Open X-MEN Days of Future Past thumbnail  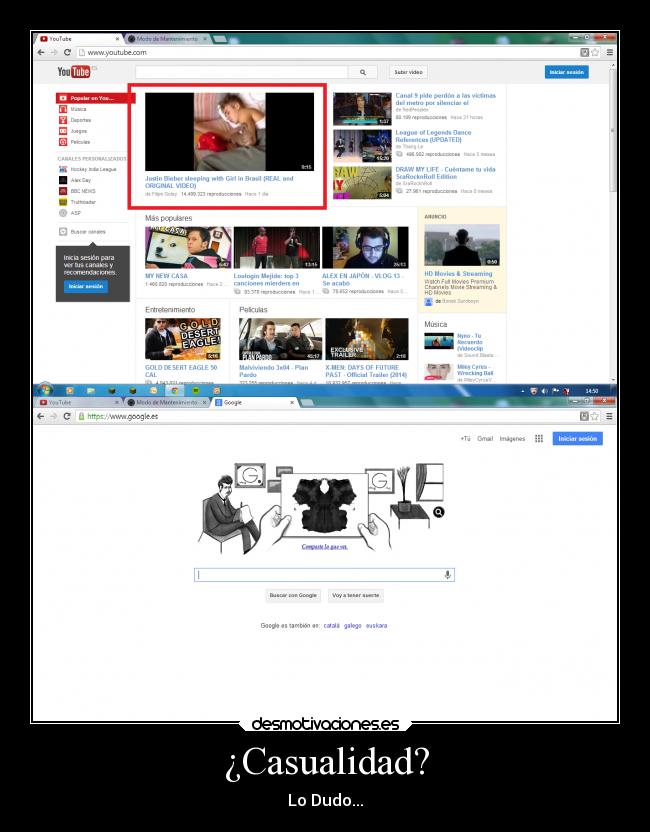367,339
